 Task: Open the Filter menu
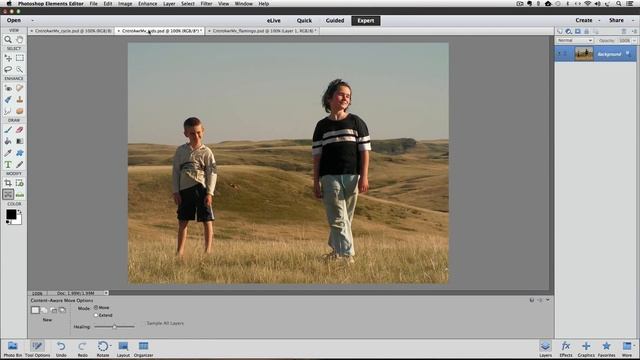pyautogui.click(x=206, y=4)
